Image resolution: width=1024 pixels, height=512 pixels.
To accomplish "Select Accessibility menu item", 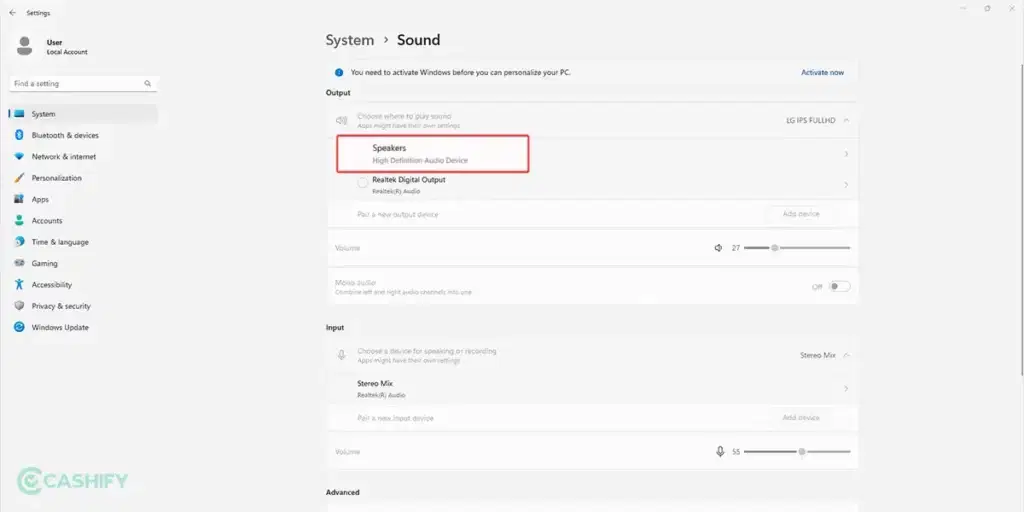I will (84, 285).
